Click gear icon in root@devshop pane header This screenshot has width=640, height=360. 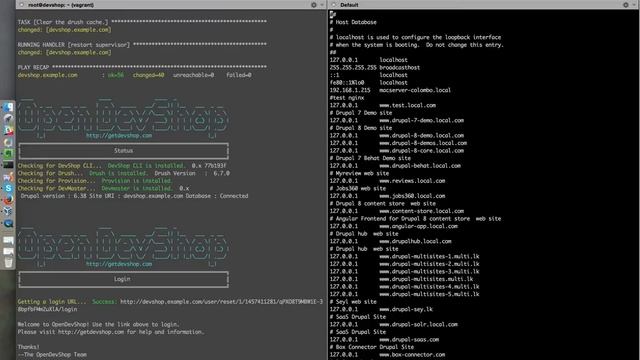tap(313, 5)
